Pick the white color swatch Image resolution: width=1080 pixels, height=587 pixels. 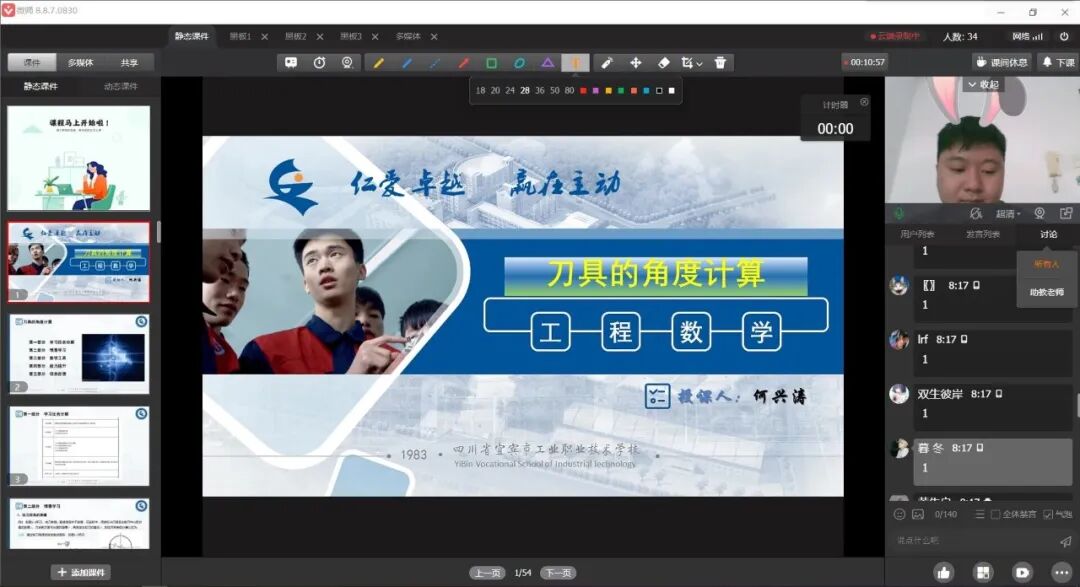672,90
